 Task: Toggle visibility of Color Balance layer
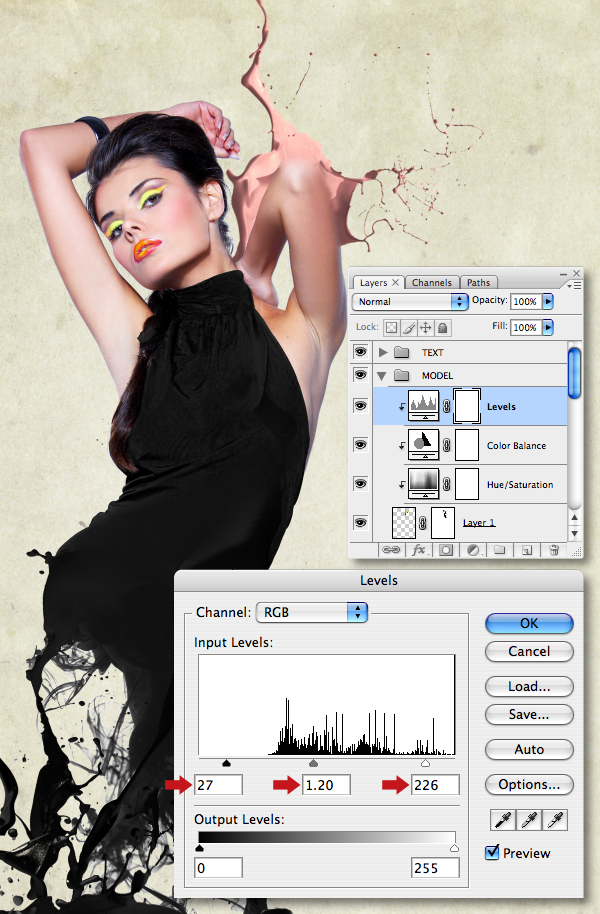coord(361,445)
